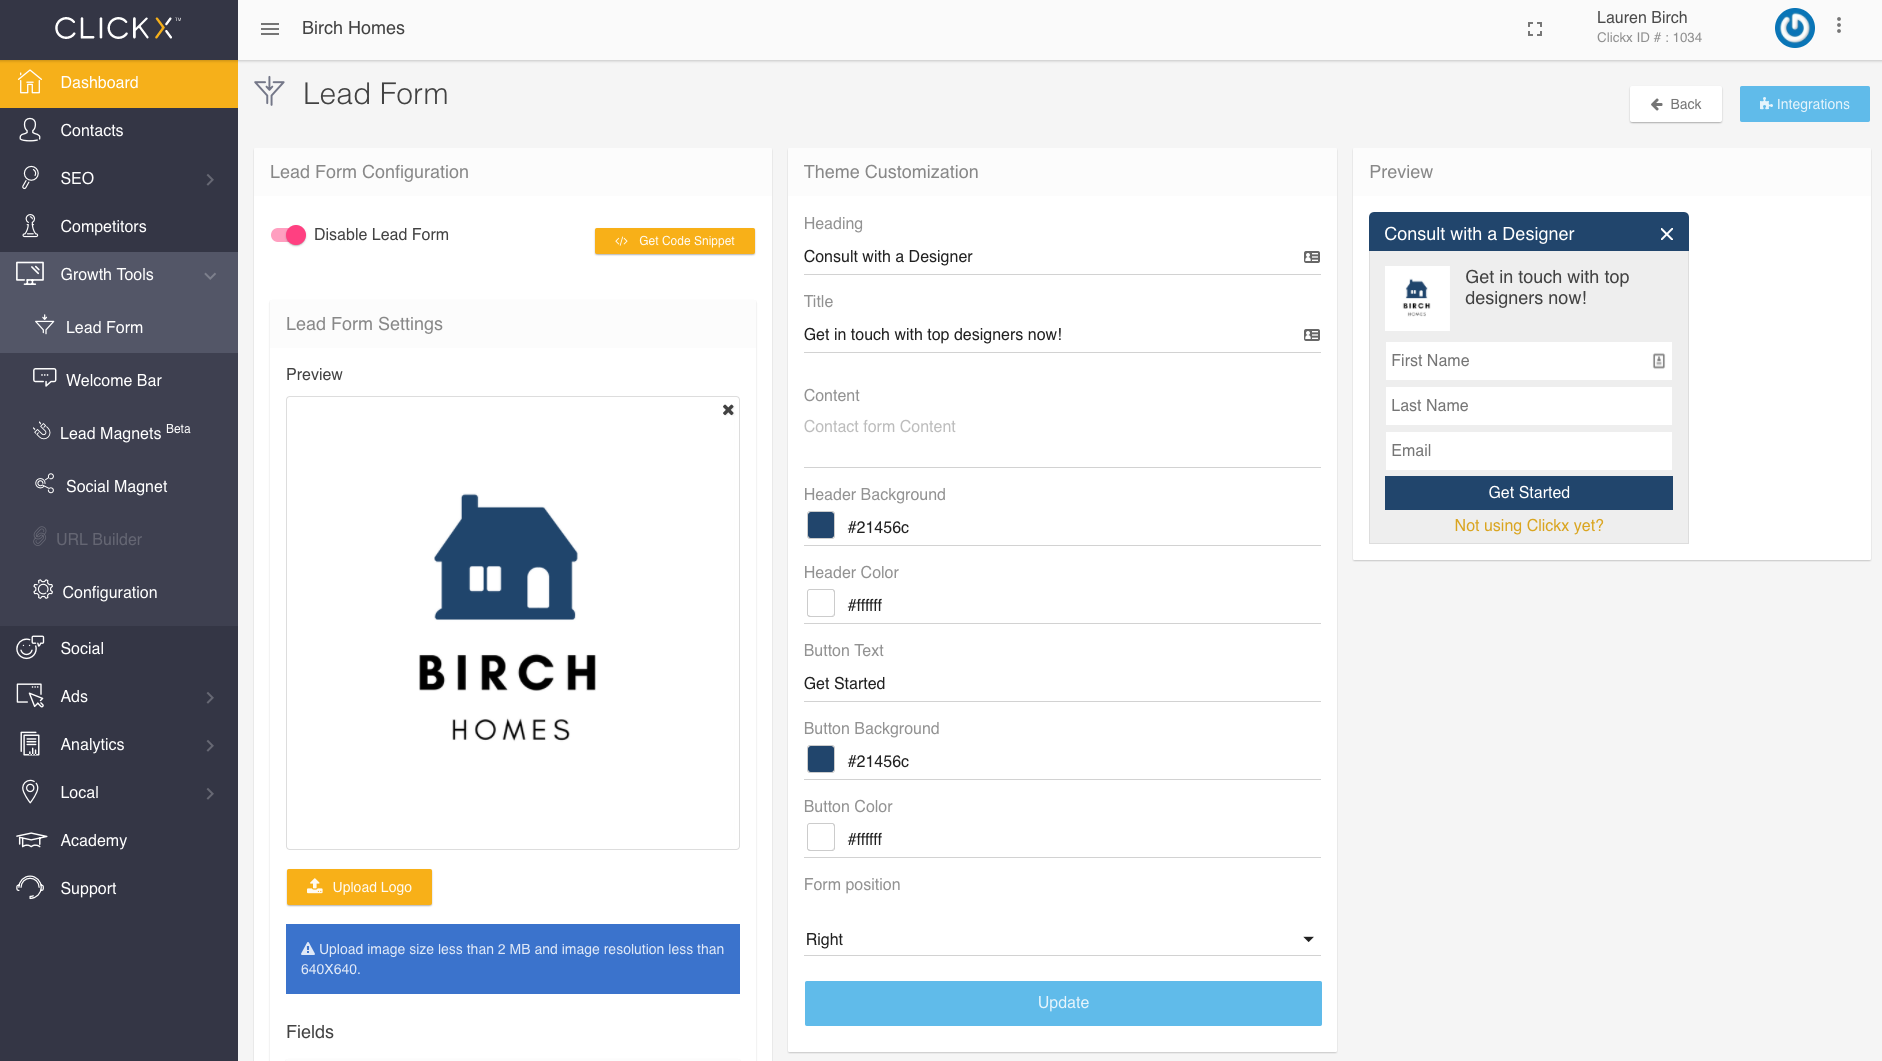Open the Form position dropdown
The image size is (1882, 1061).
pos(1062,939)
